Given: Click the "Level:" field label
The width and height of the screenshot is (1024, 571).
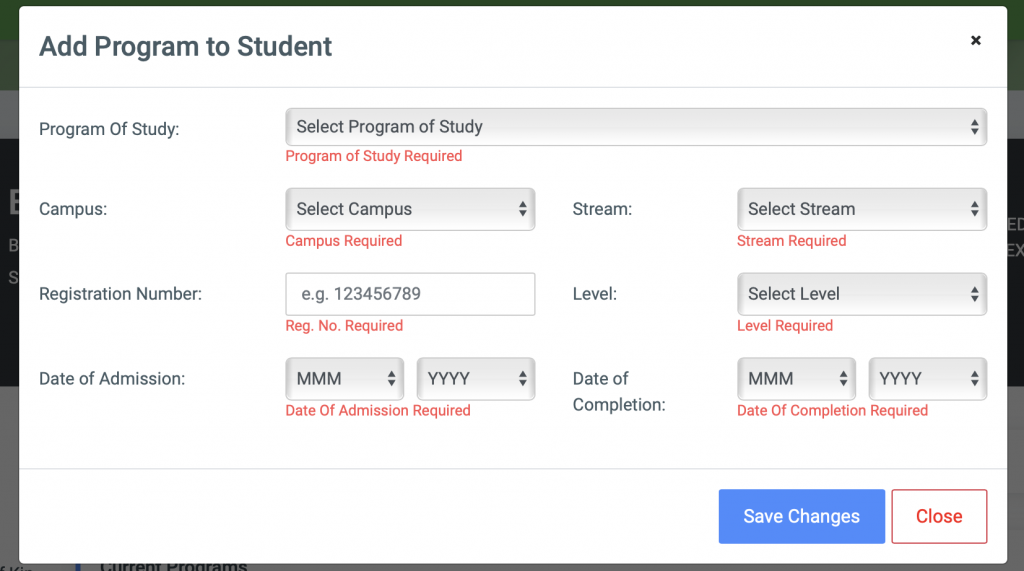Looking at the screenshot, I should (594, 294).
